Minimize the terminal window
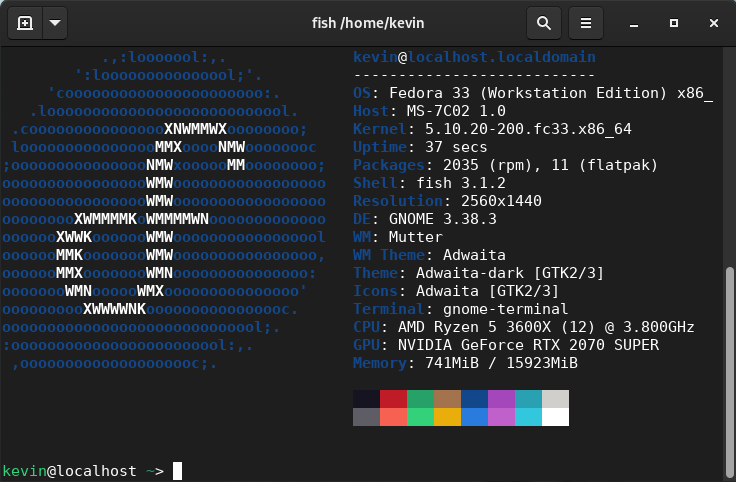The image size is (736, 482). click(x=634, y=23)
